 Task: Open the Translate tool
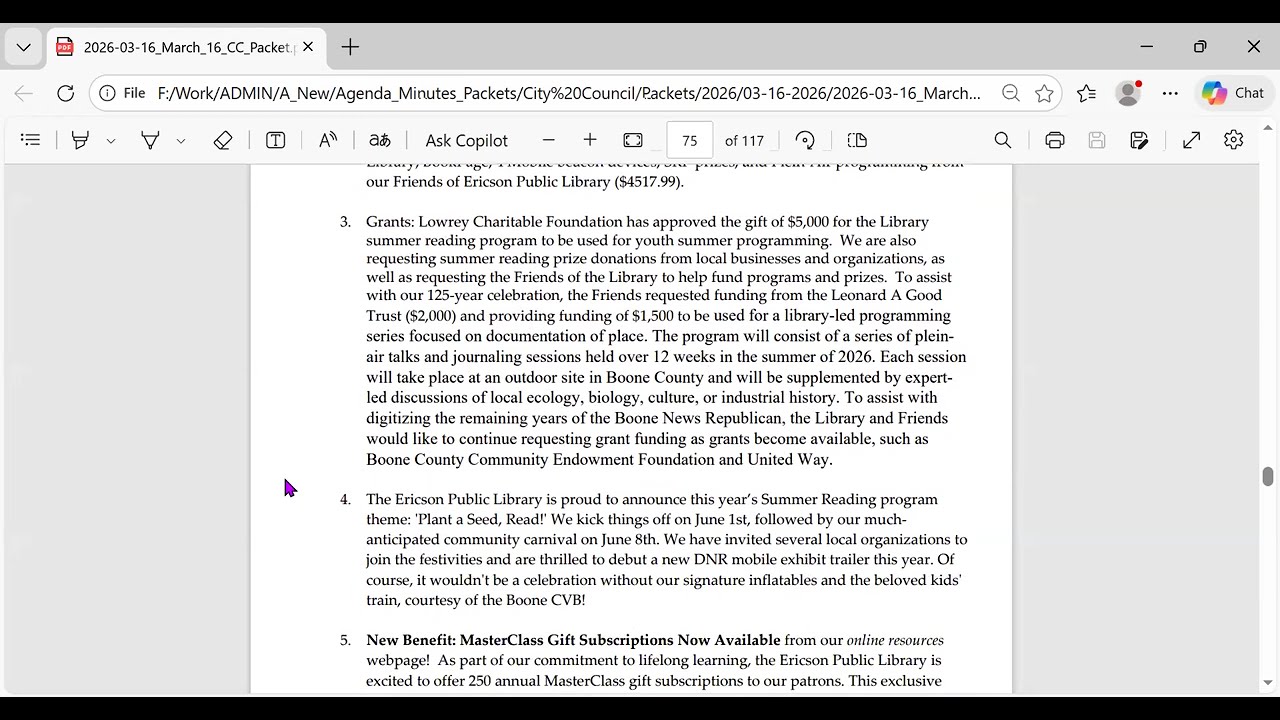point(380,141)
